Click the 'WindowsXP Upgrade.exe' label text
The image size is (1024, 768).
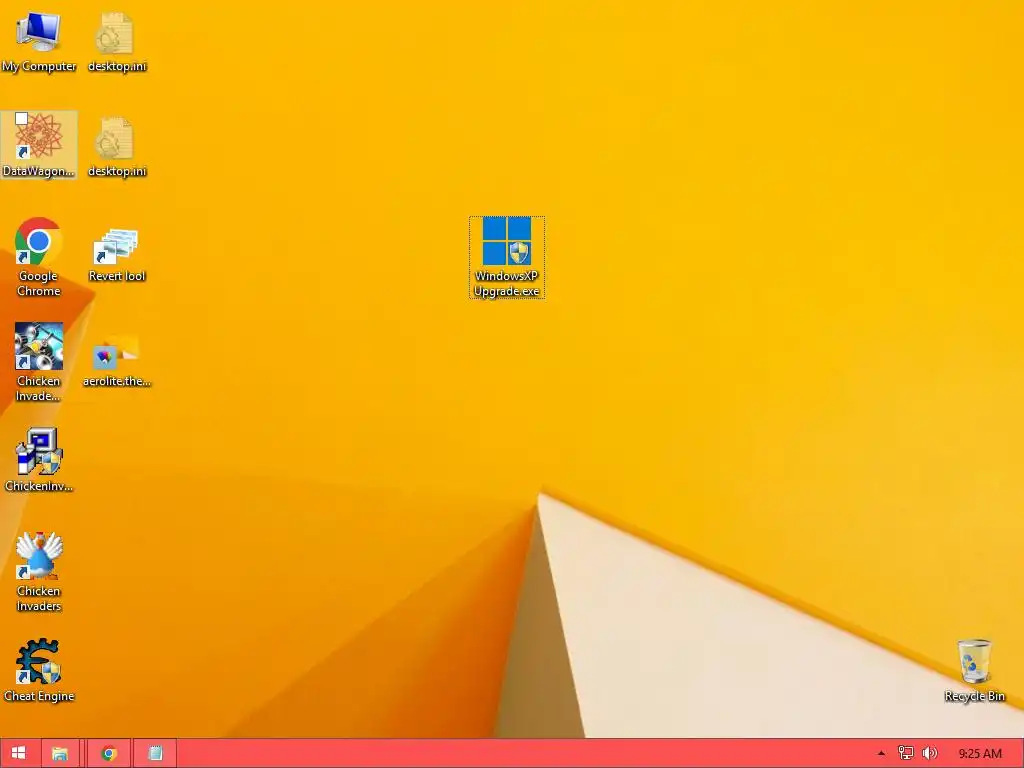coord(507,283)
